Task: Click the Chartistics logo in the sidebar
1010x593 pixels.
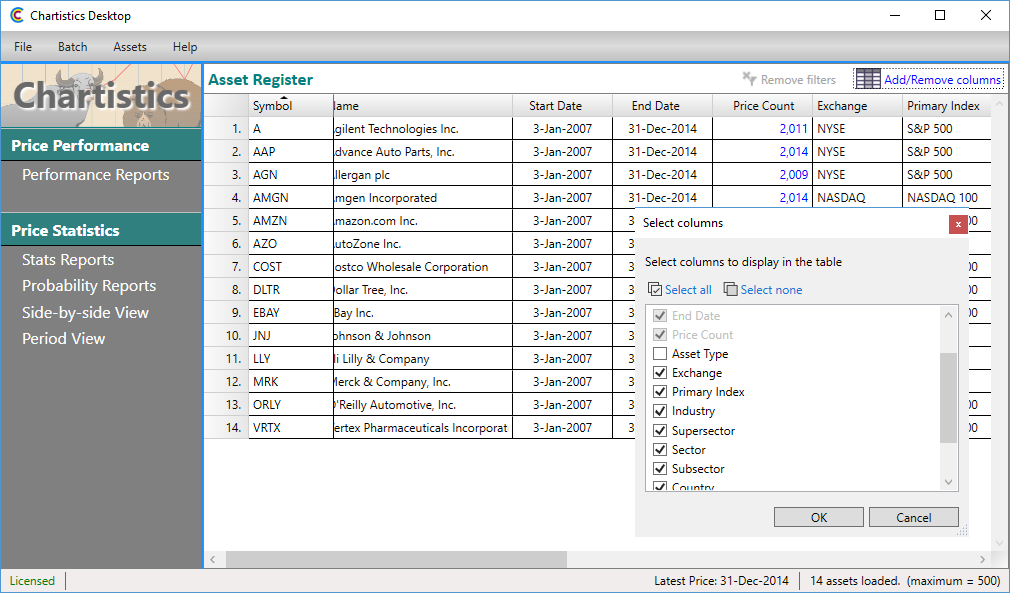Action: pos(100,96)
